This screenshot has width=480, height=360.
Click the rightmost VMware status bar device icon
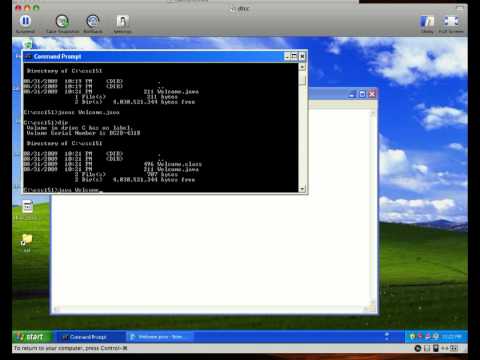[x=454, y=348]
